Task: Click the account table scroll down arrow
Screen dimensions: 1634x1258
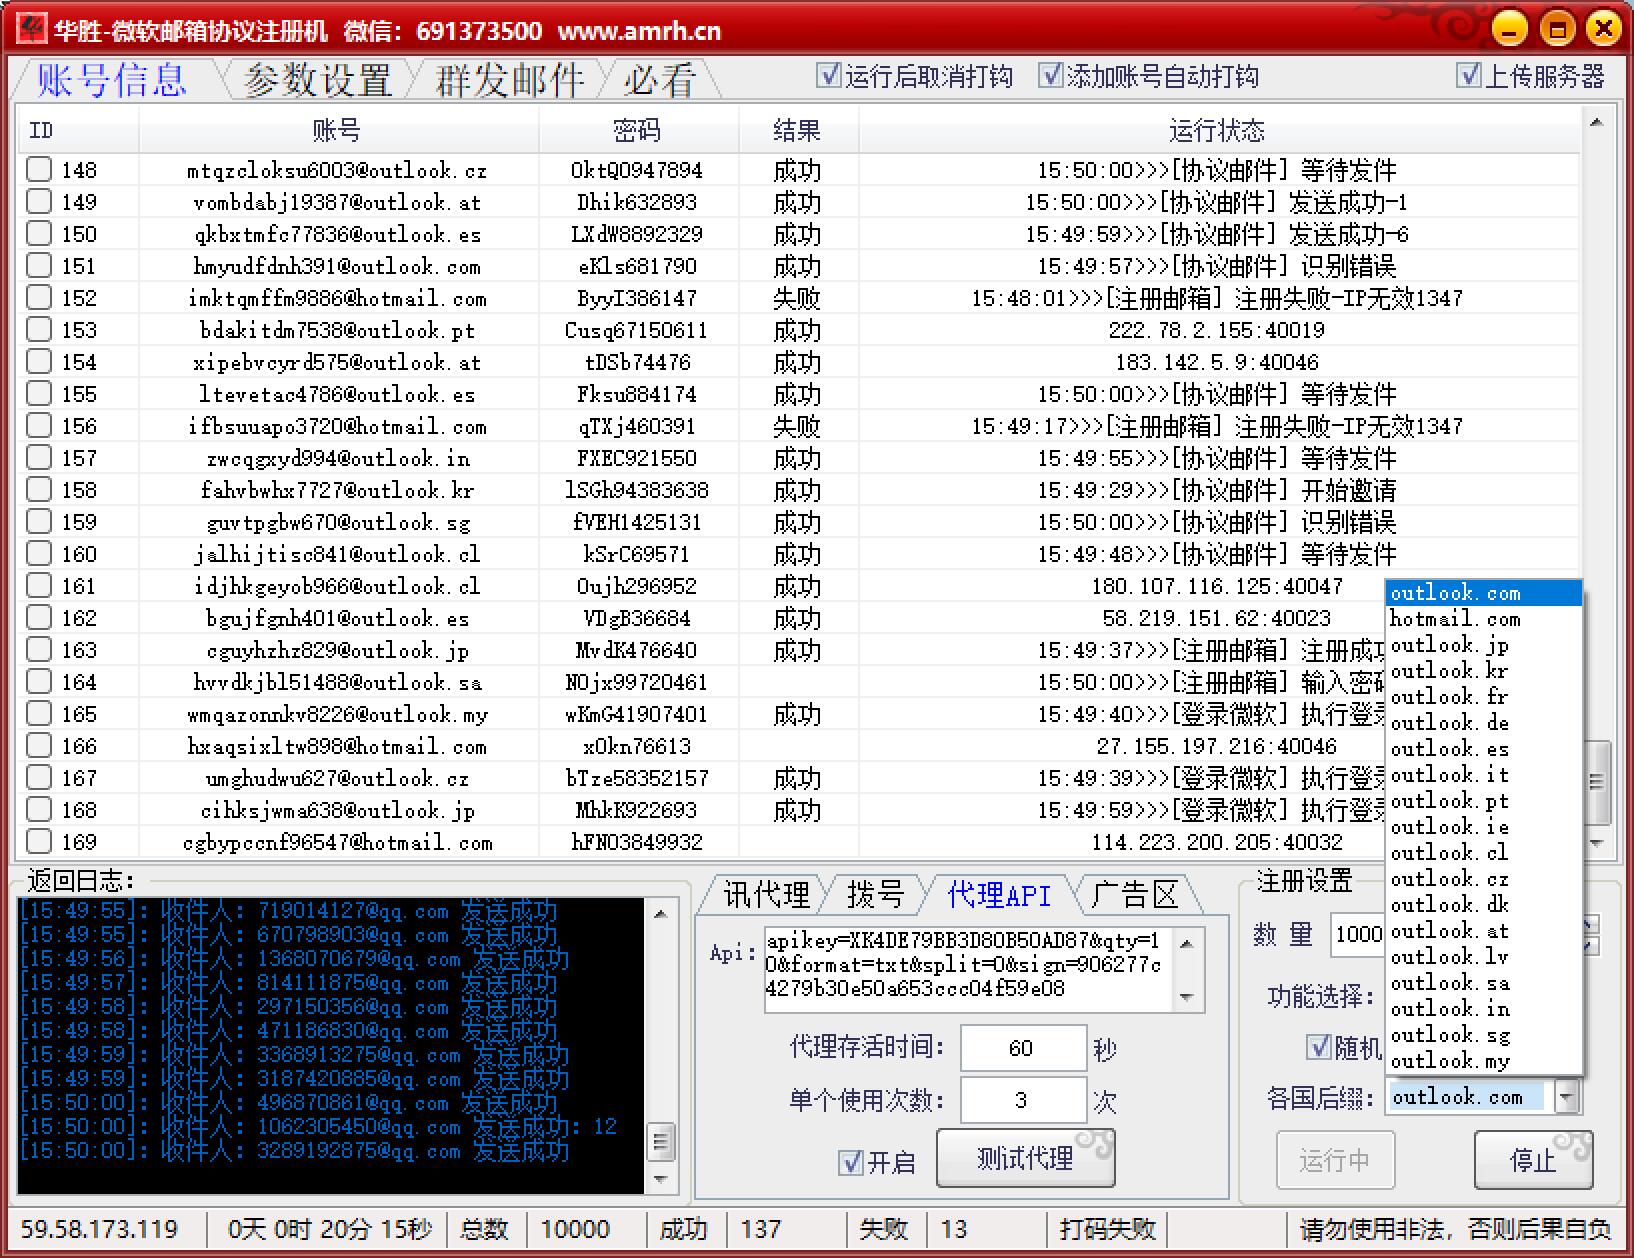Action: pyautogui.click(x=1596, y=844)
